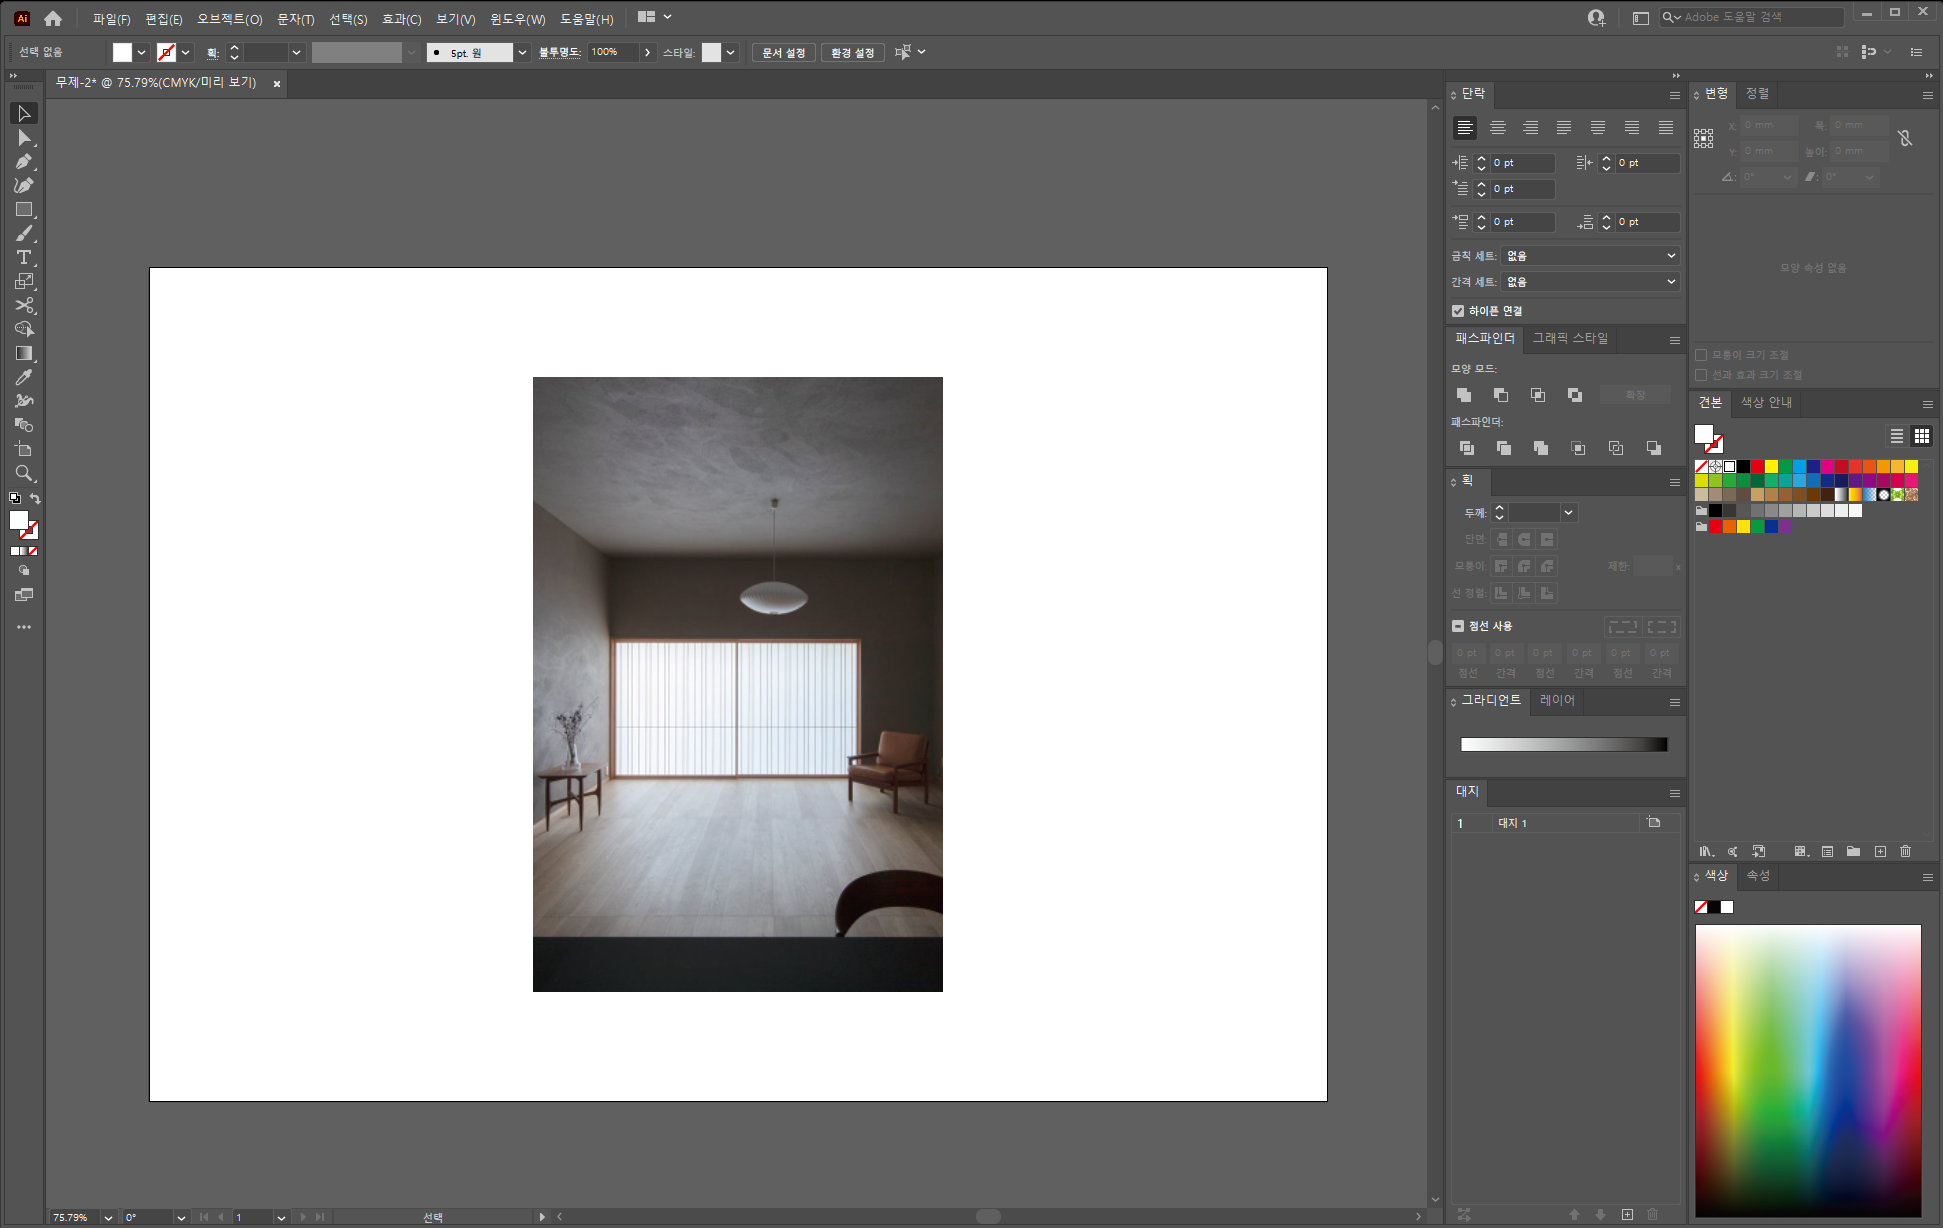Select the Rectangle tool
Screen dimensions: 1943x1228
pyautogui.click(x=24, y=209)
